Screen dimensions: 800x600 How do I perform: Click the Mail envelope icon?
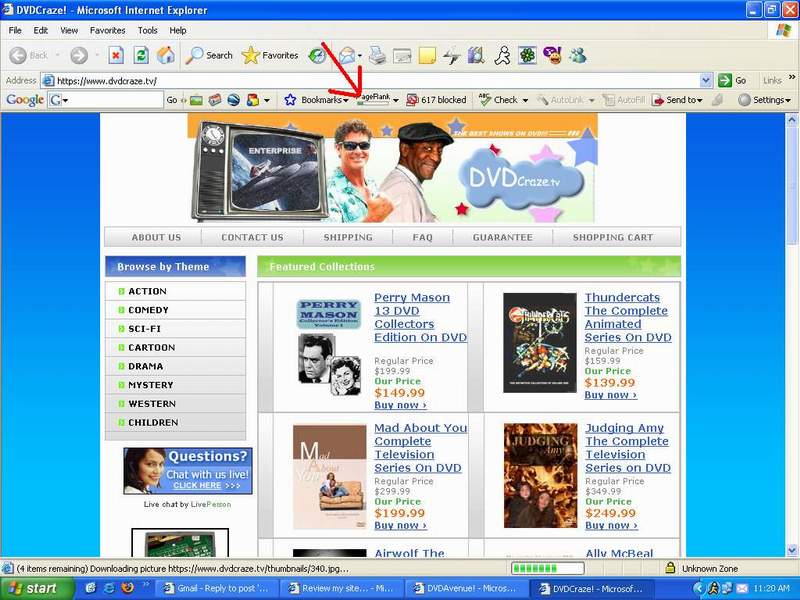tap(347, 55)
